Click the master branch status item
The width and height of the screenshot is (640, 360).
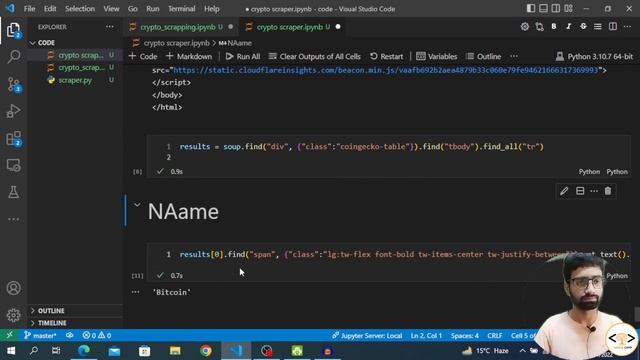pyautogui.click(x=40, y=336)
